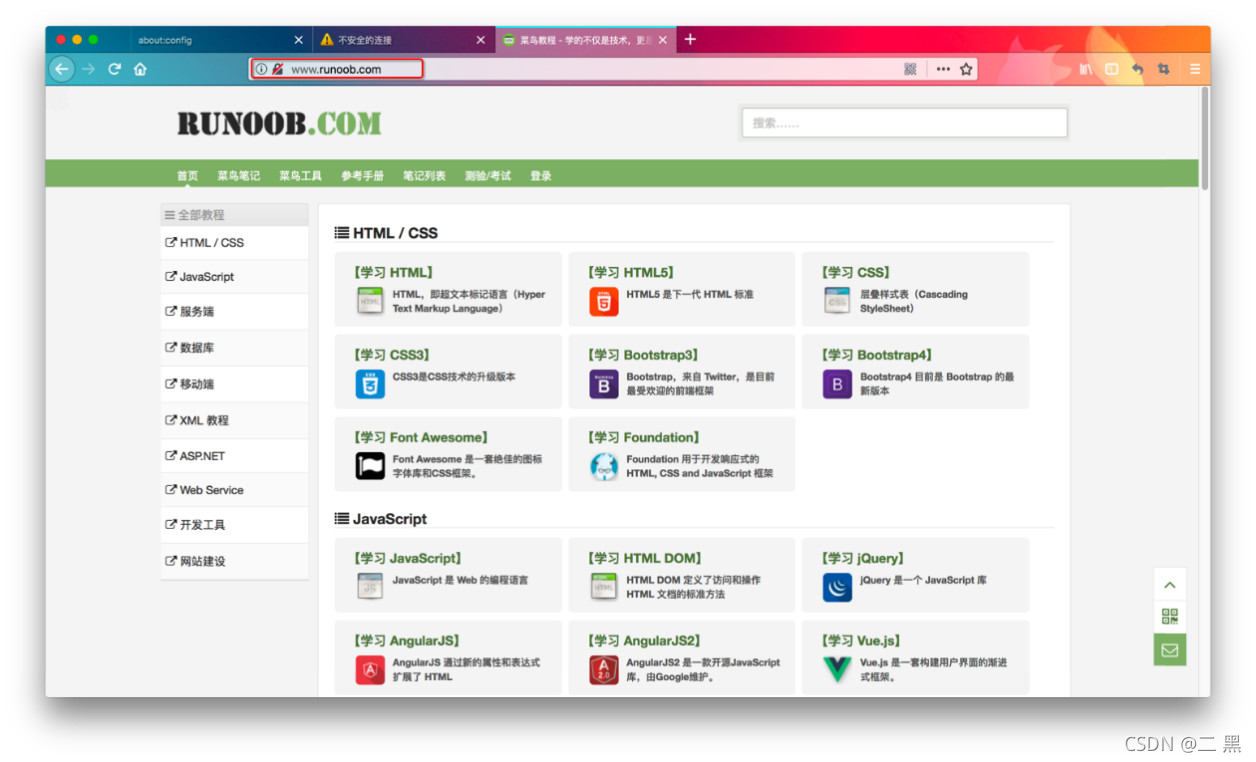The image size is (1256, 762).
Task: Select JavaScript in the sidebar
Action: point(234,277)
